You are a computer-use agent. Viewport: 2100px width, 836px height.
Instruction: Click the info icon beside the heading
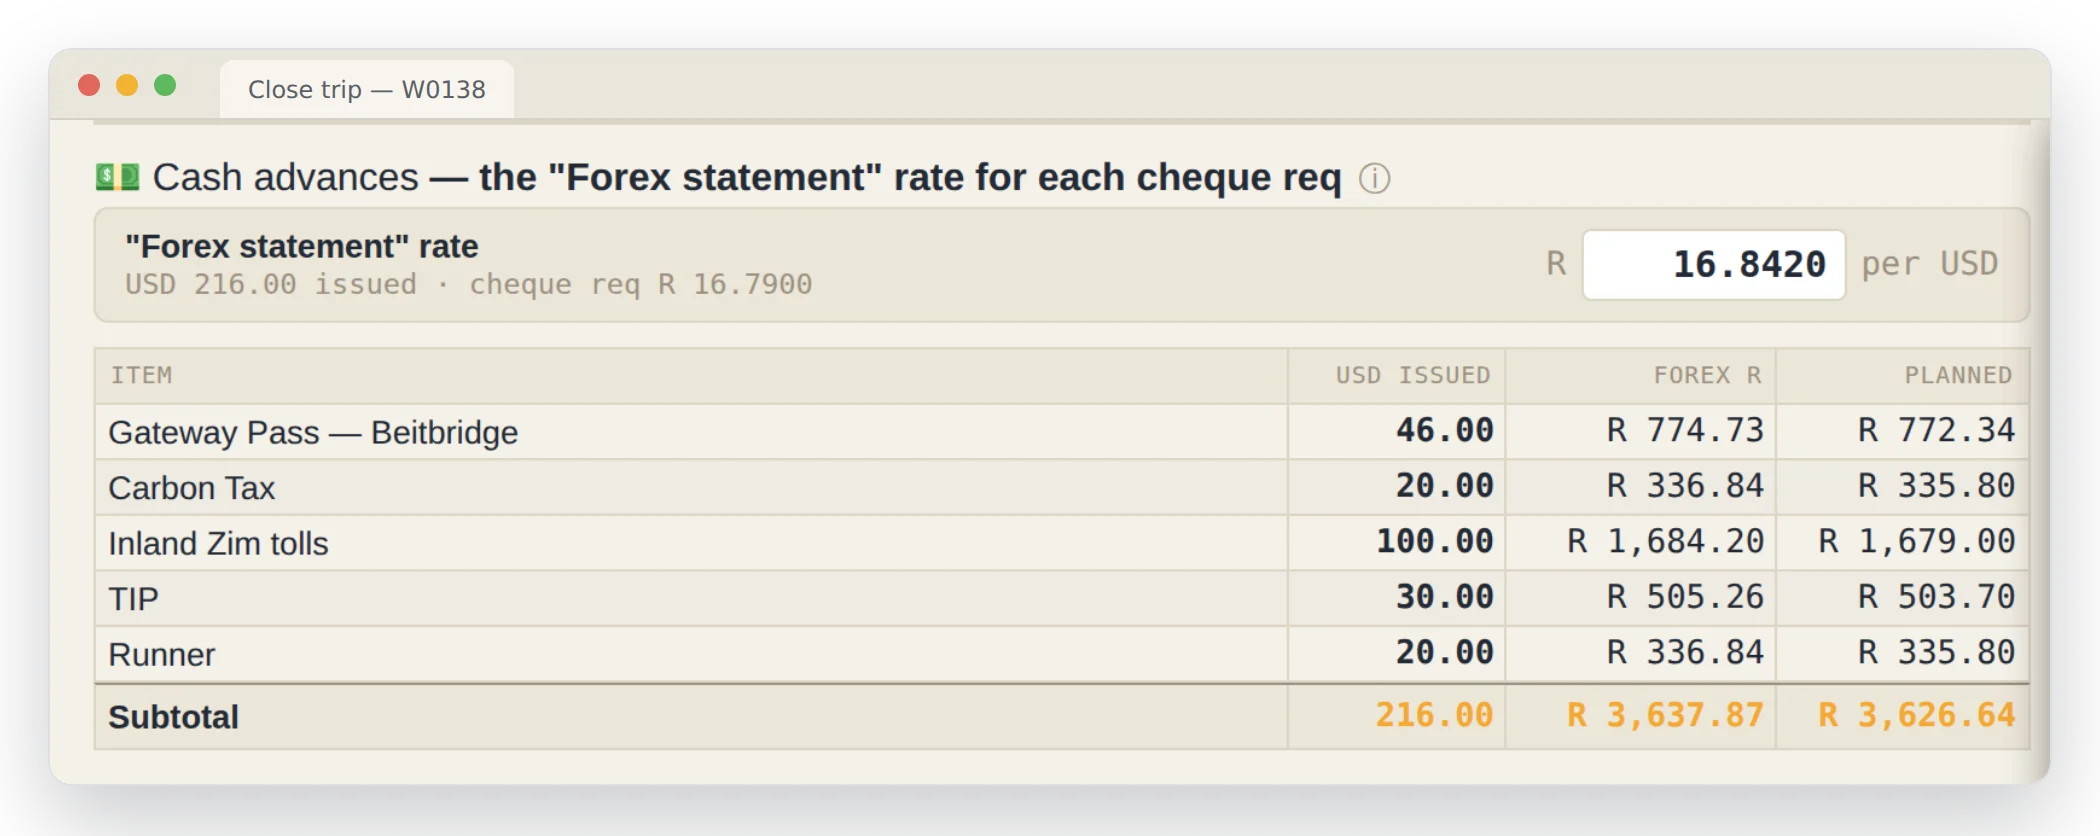click(x=1374, y=178)
